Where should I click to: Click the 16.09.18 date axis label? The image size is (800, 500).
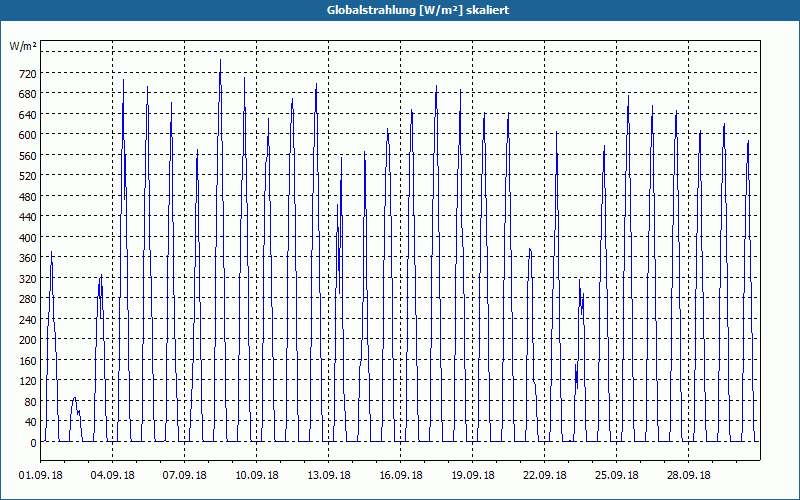[x=401, y=475]
